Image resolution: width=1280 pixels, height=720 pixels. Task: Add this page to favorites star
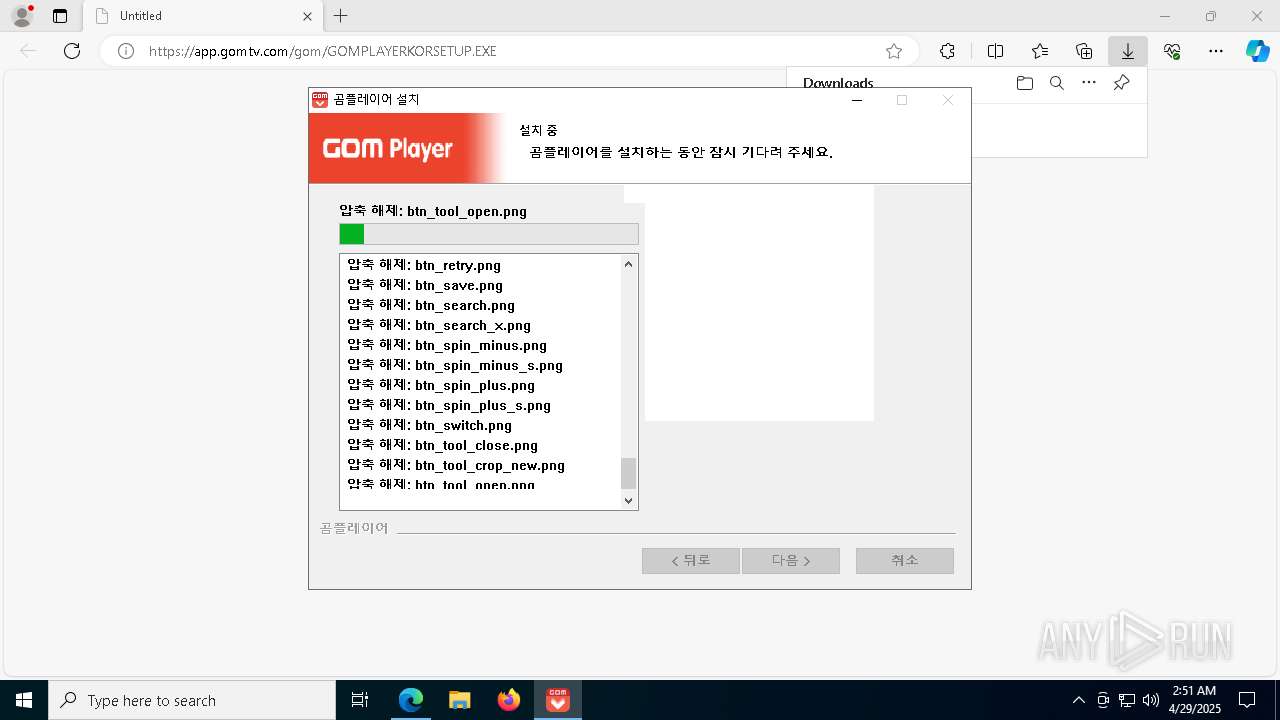click(894, 51)
